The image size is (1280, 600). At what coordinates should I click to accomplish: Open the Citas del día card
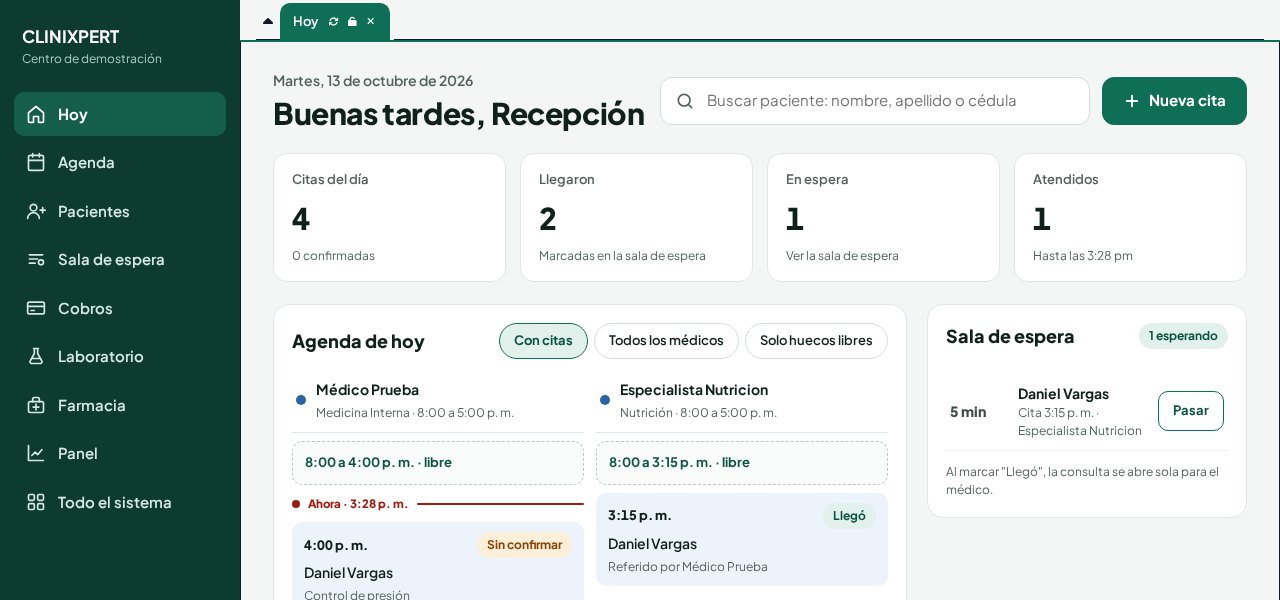(x=389, y=217)
